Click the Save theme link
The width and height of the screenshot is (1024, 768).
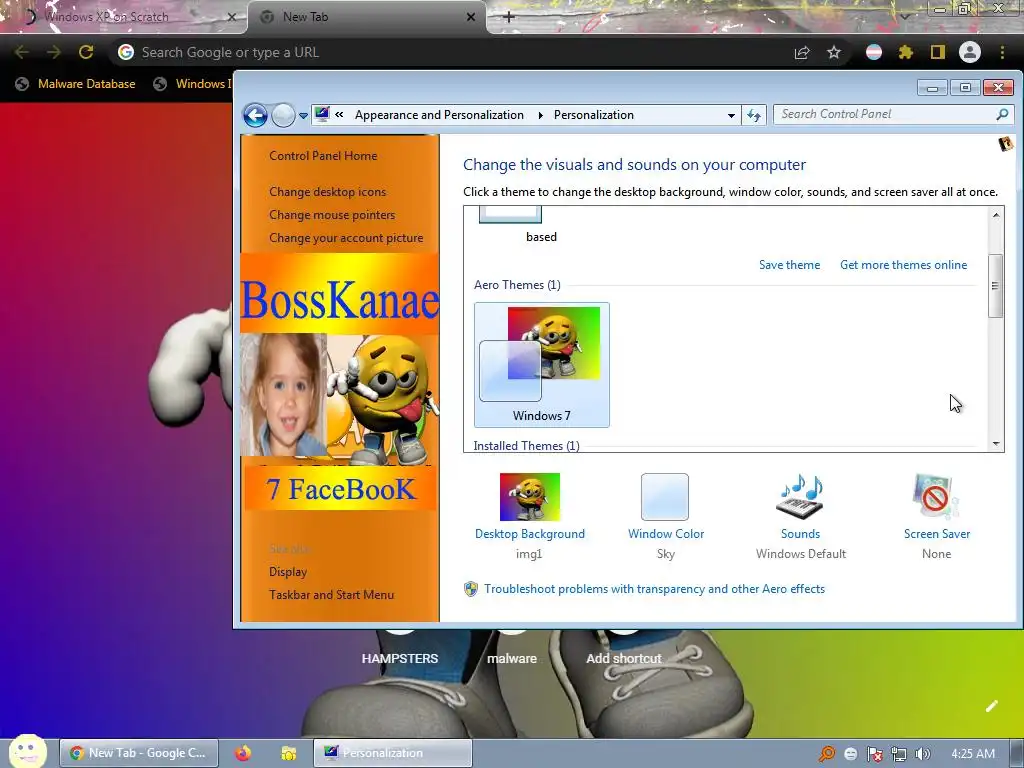point(789,264)
